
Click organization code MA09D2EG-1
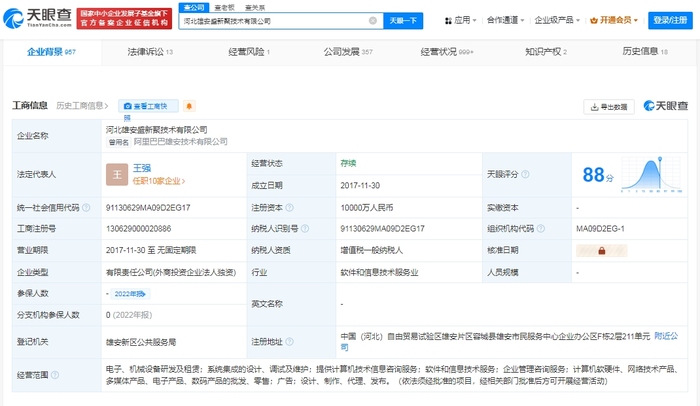coord(600,229)
